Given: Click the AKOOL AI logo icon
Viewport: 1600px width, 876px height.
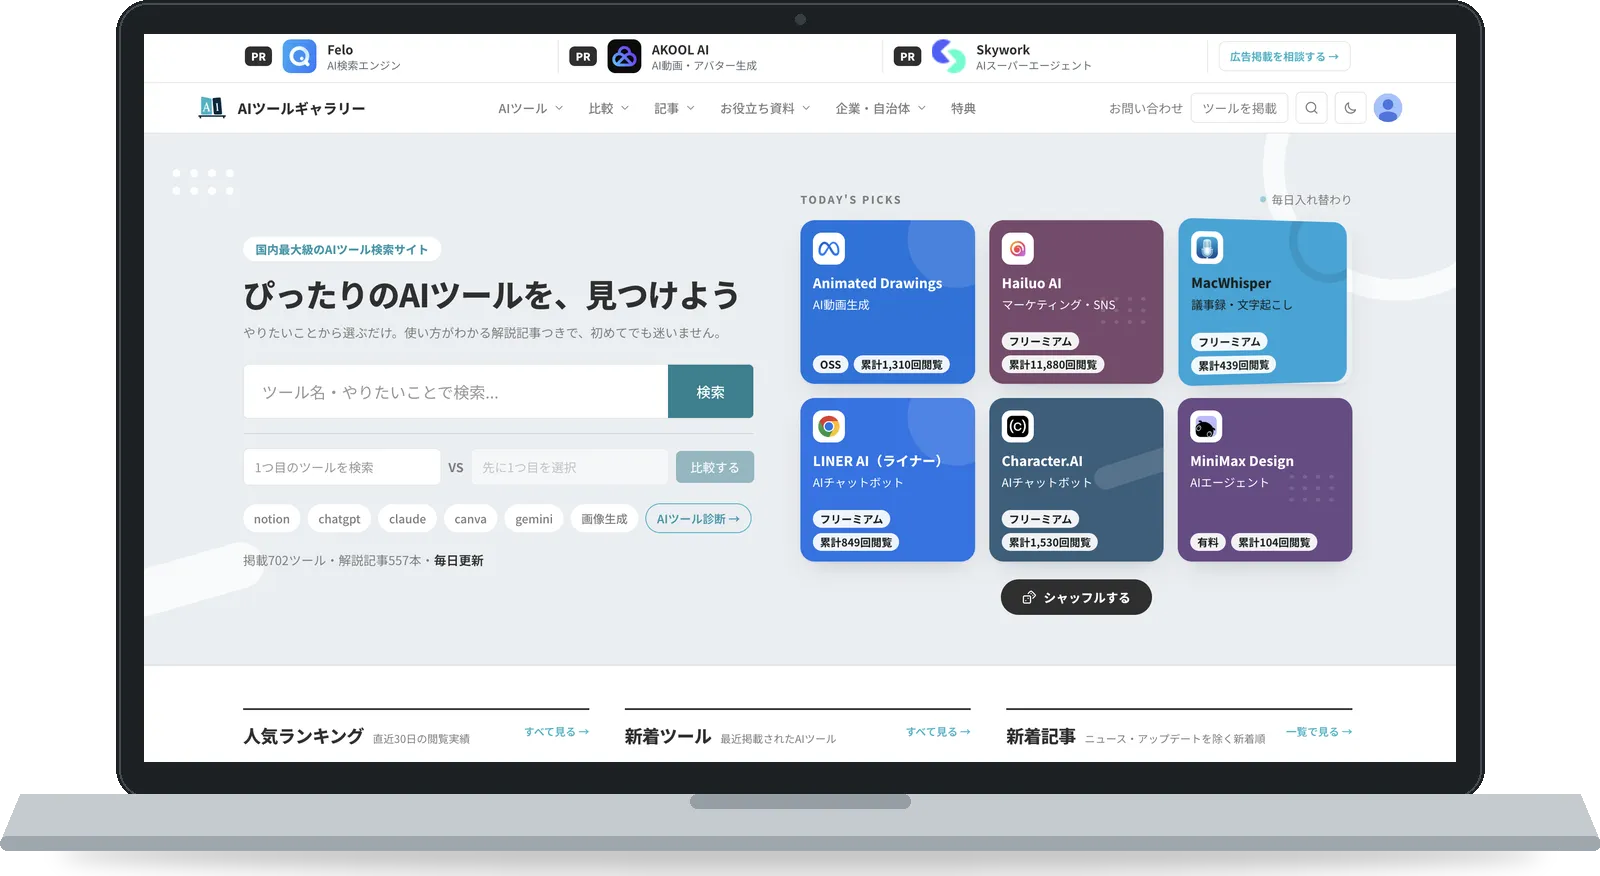Looking at the screenshot, I should click(x=624, y=56).
